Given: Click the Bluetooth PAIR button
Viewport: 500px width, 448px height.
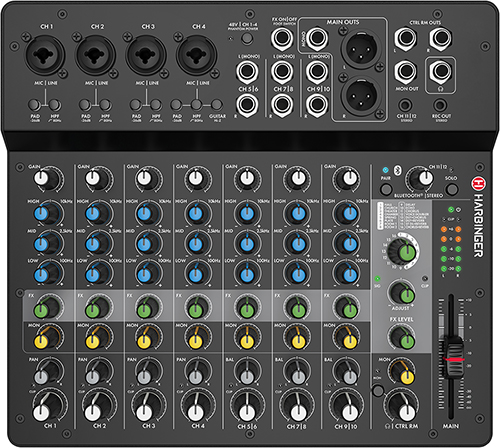Looking at the screenshot, I should 386,189.
